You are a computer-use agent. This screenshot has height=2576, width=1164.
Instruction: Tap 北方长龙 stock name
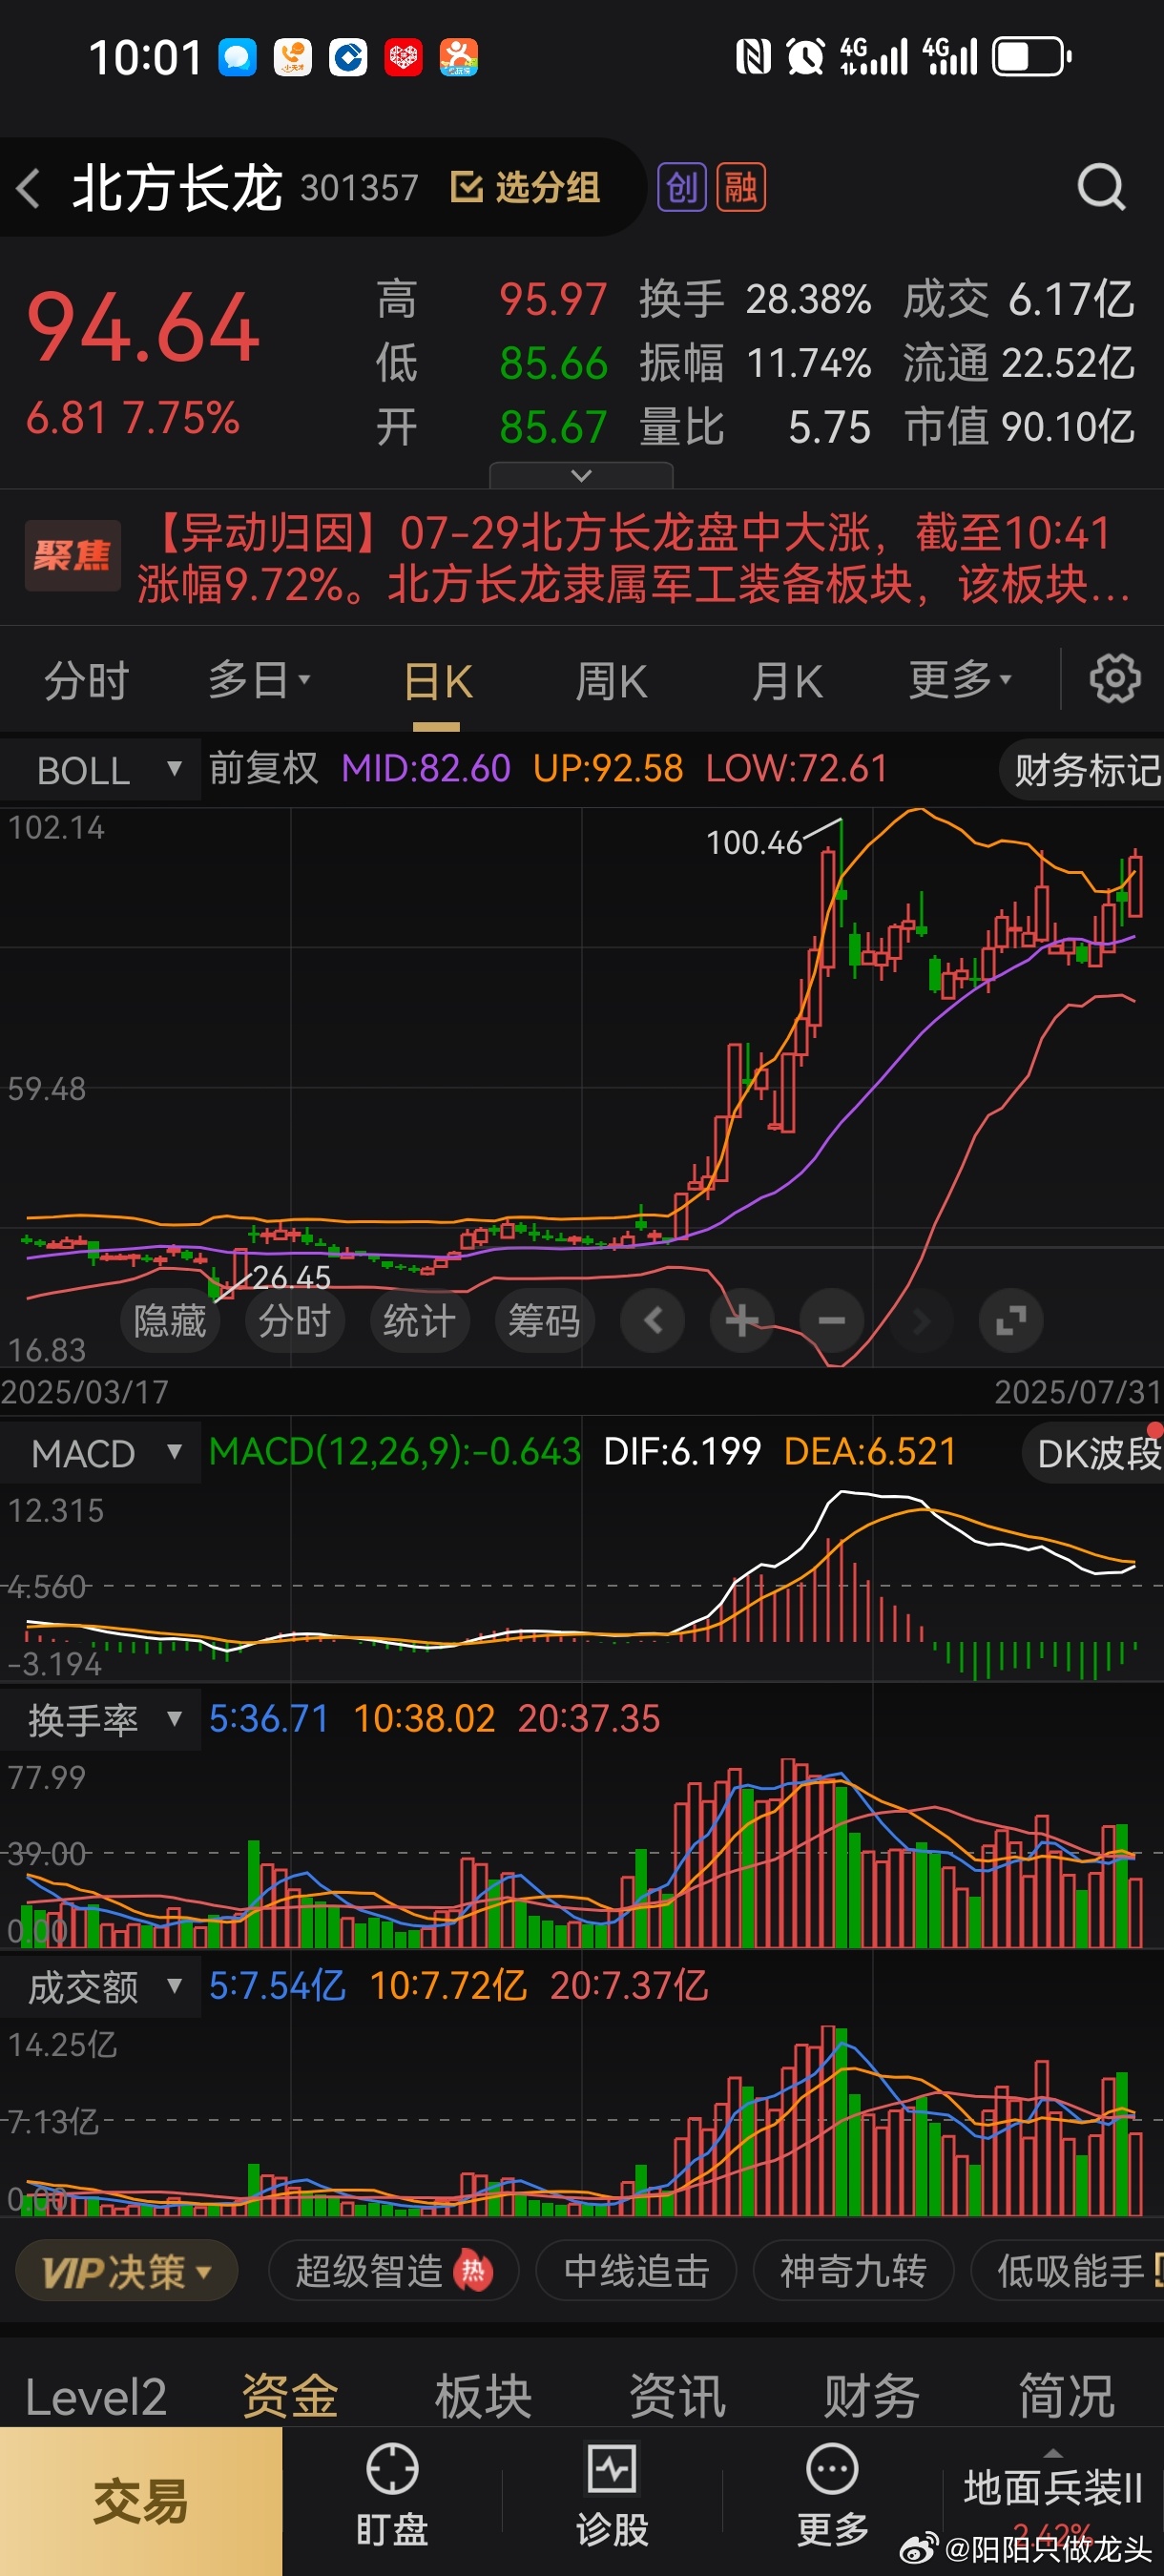(x=177, y=187)
